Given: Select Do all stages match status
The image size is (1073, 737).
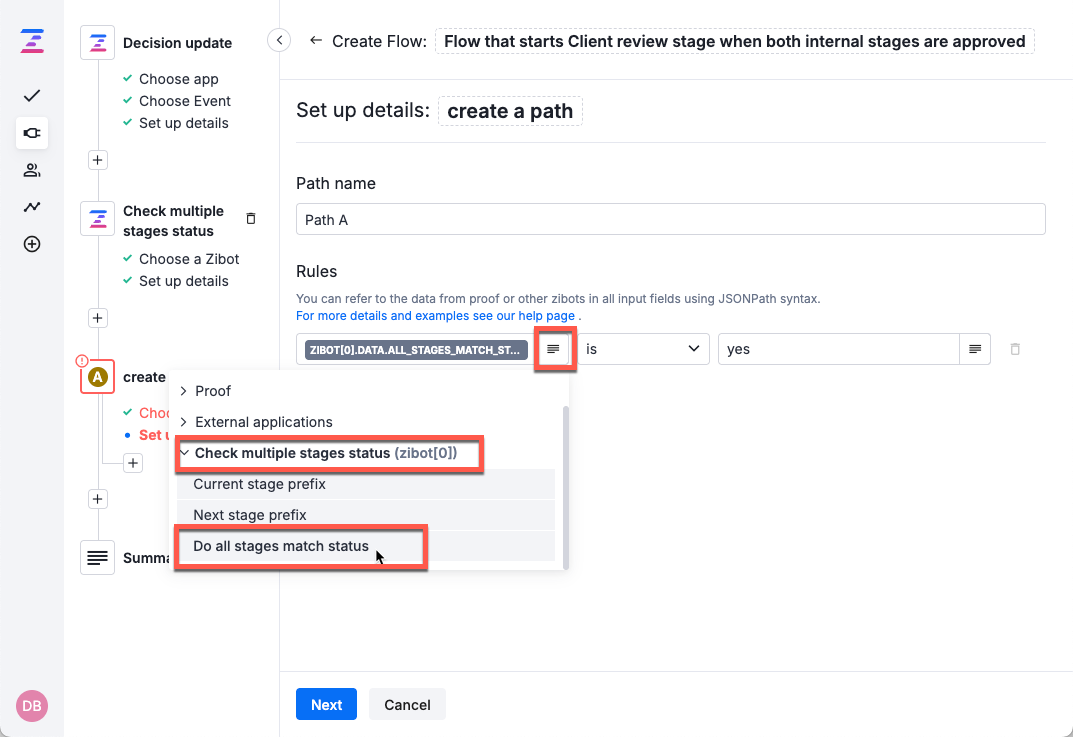Looking at the screenshot, I should coord(281,546).
